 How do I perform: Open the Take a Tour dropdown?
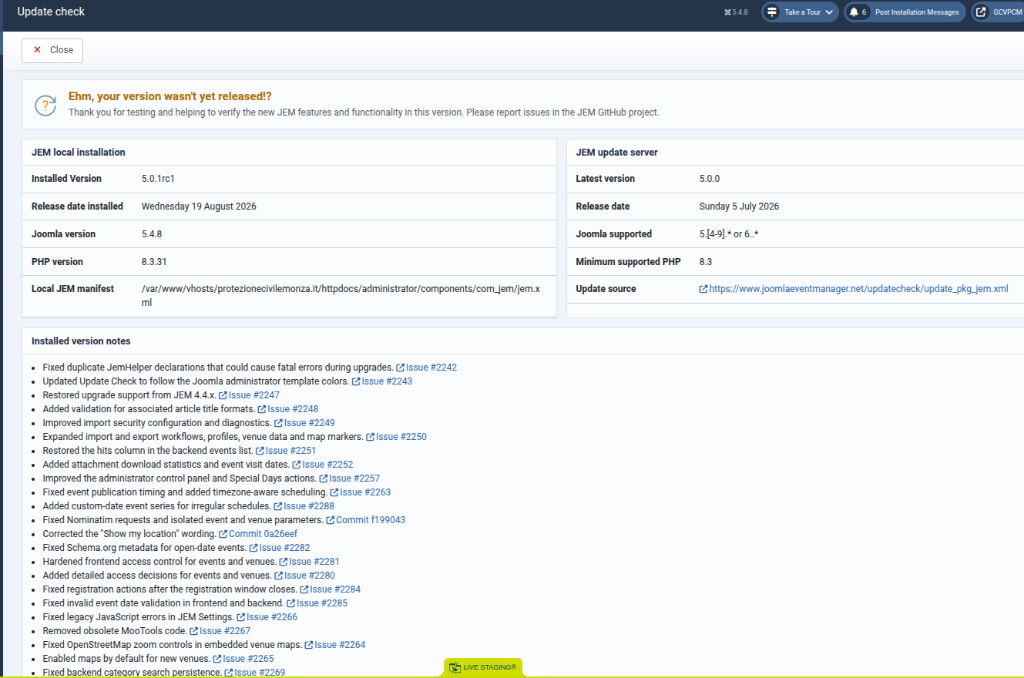[800, 12]
